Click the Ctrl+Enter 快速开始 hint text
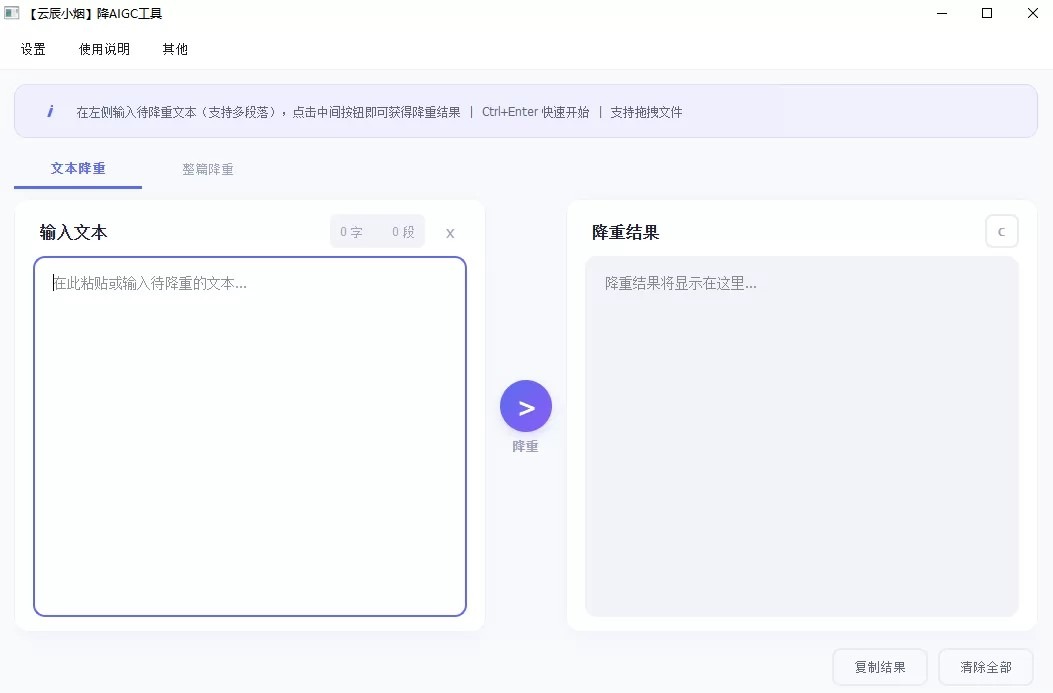The image size is (1053, 693). pyautogui.click(x=535, y=112)
